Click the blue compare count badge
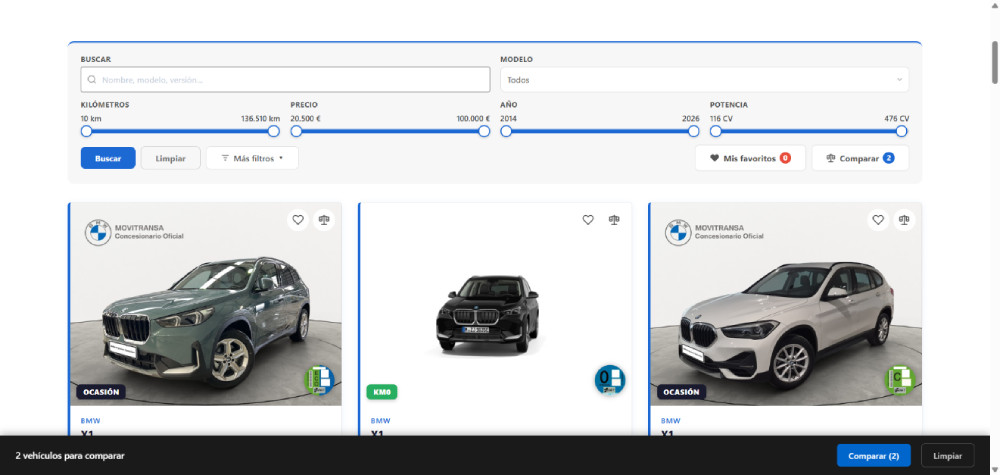1000x475 pixels. (x=888, y=158)
